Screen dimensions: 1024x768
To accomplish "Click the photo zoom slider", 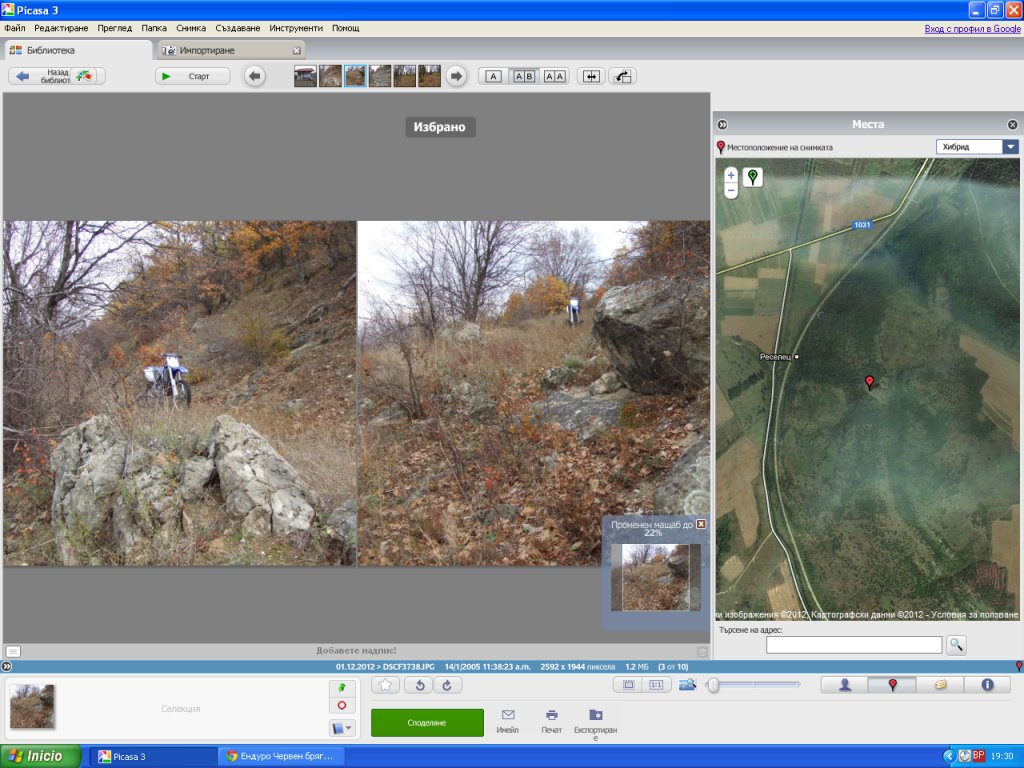I will tap(755, 685).
